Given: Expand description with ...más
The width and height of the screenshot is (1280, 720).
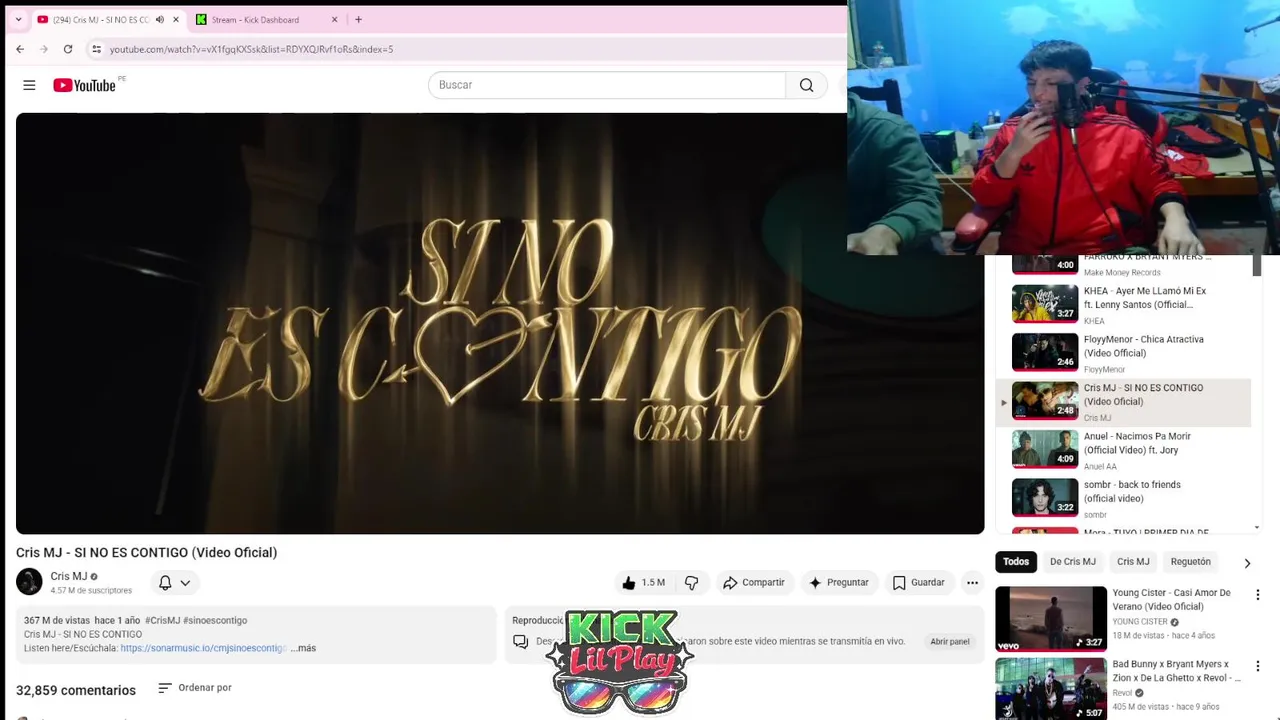Looking at the screenshot, I should [303, 648].
